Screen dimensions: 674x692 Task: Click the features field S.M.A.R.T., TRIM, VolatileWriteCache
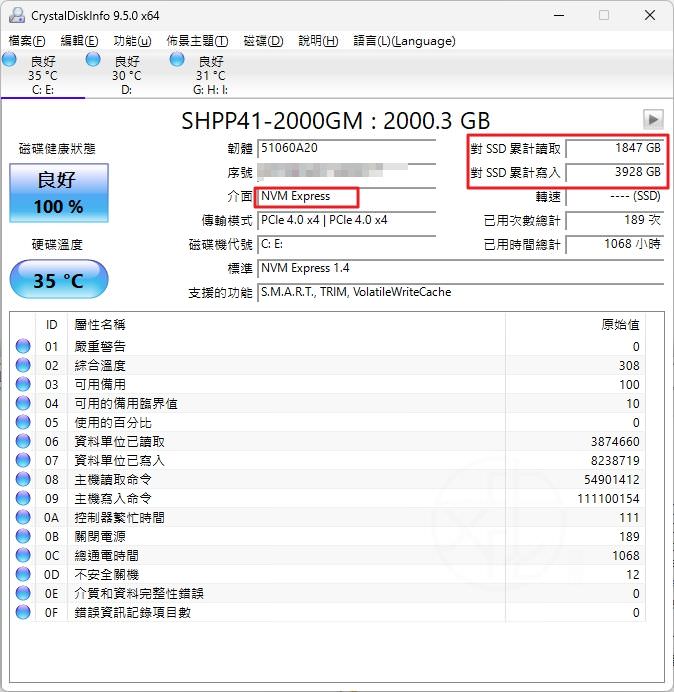[x=460, y=292]
